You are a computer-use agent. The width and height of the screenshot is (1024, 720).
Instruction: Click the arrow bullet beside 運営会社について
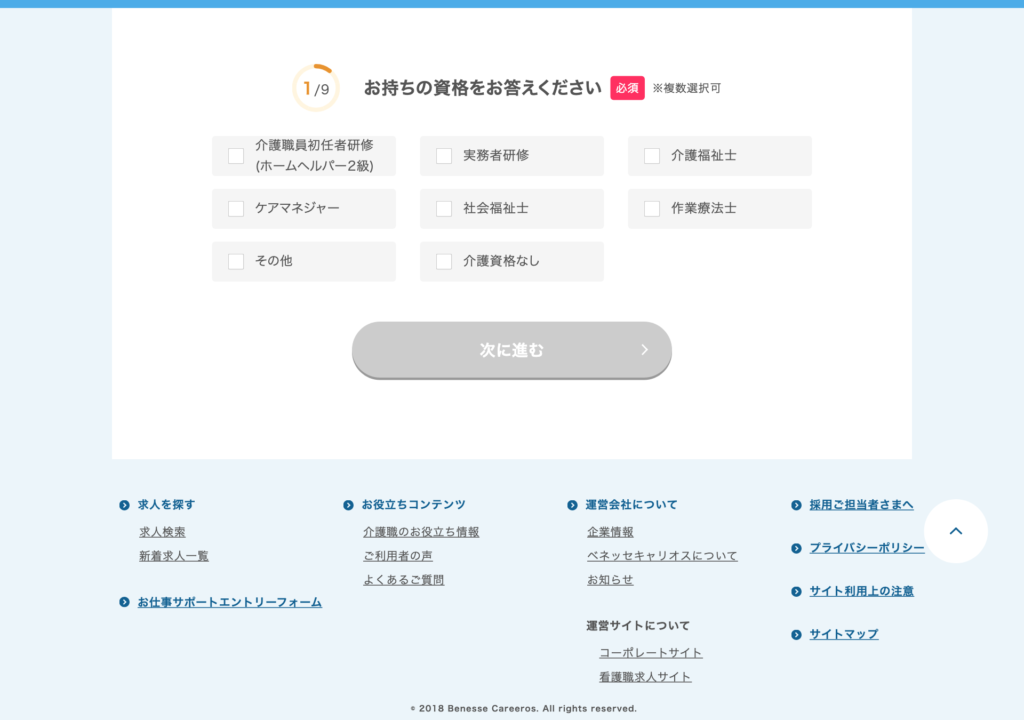point(572,505)
